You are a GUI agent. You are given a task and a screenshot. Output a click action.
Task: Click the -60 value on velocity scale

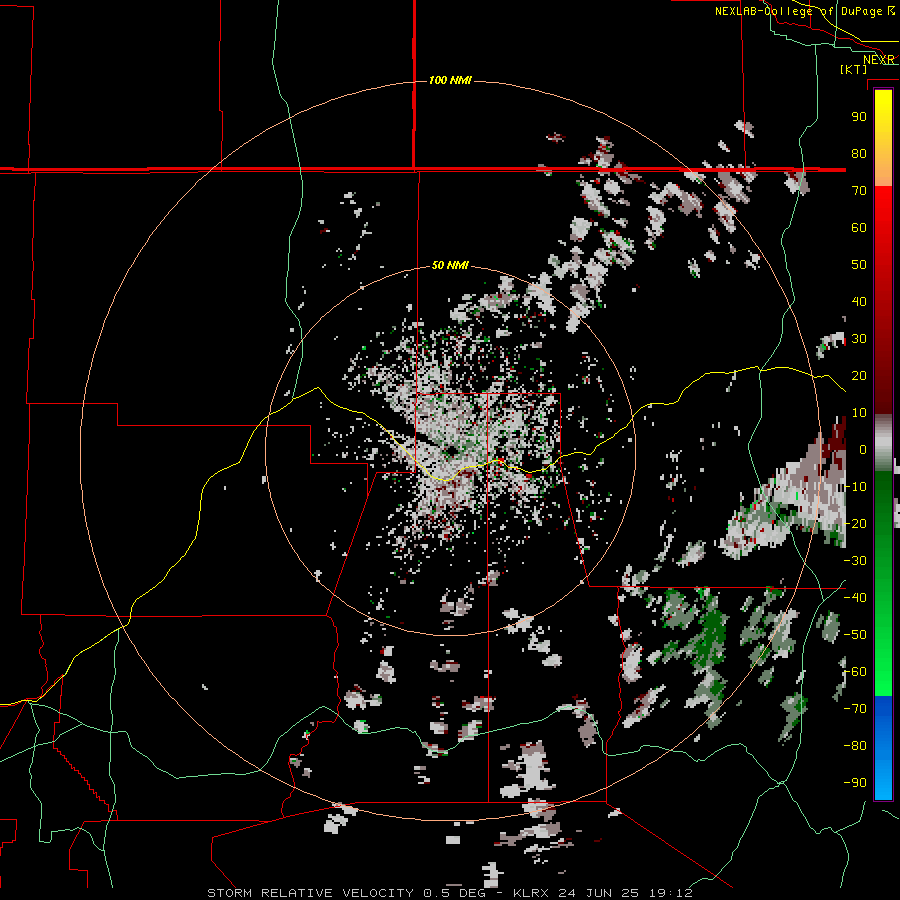[x=855, y=672]
